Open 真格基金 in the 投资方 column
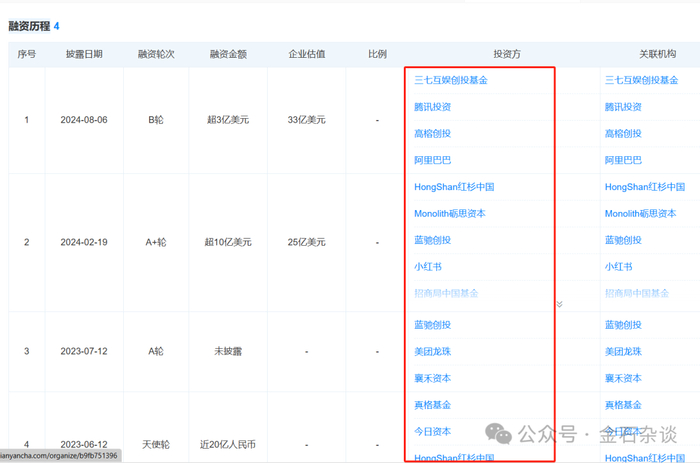The height and width of the screenshot is (463, 700). 432,405
